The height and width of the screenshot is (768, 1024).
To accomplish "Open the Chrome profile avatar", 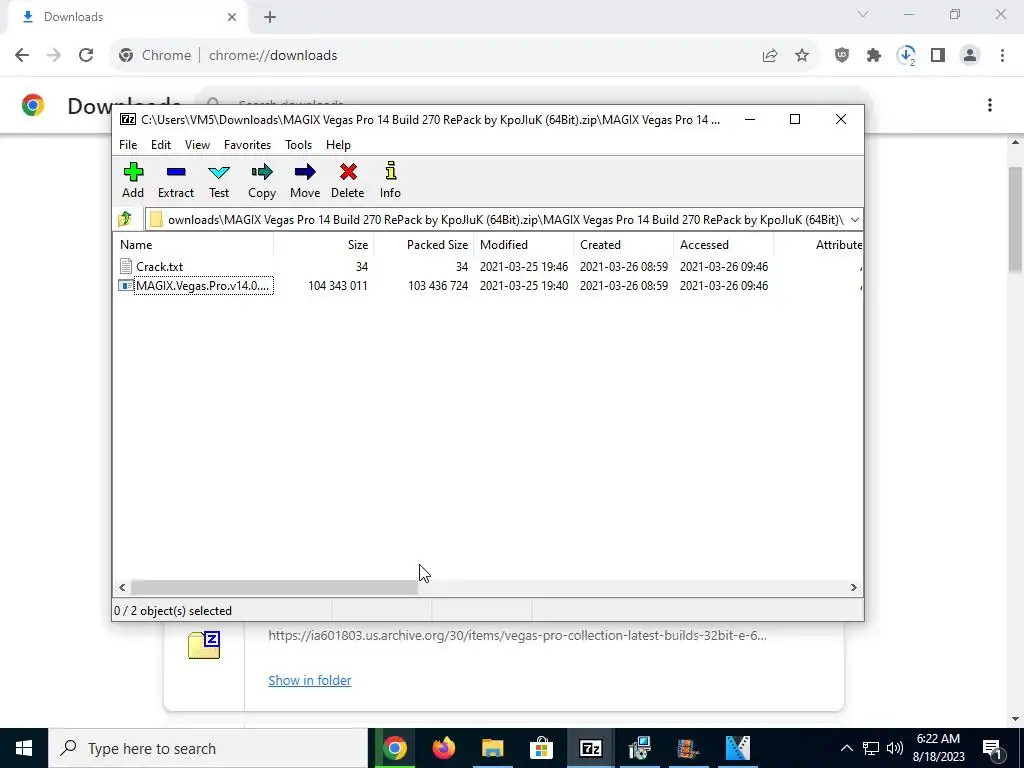I will (970, 56).
